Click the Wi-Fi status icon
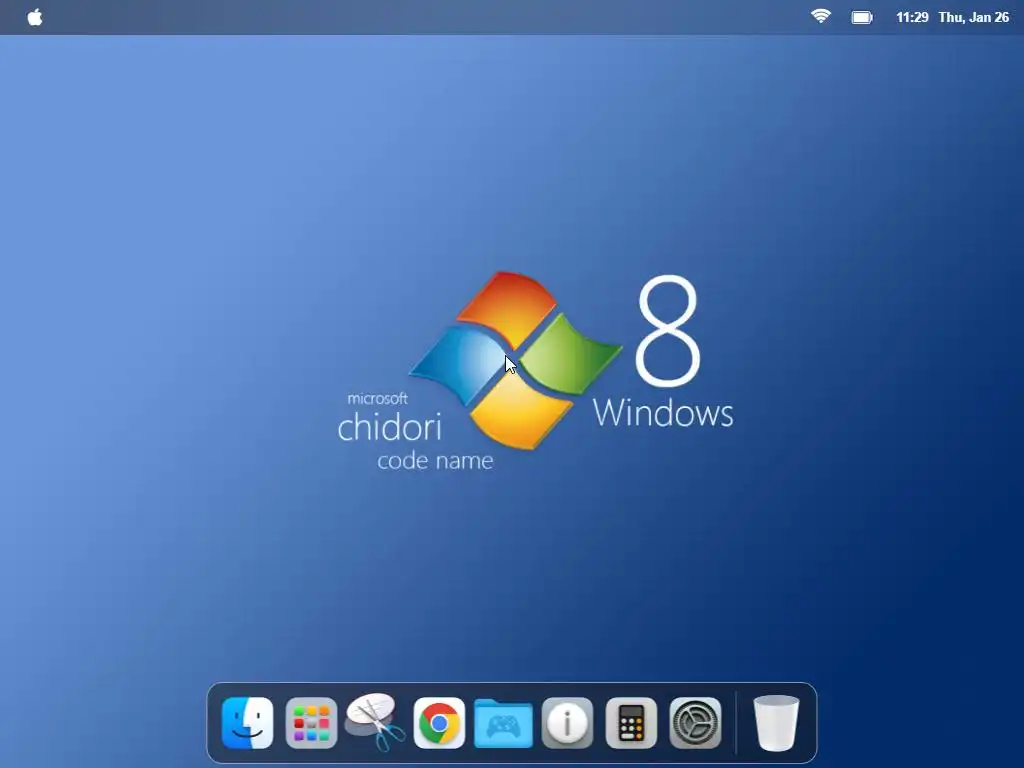Viewport: 1024px width, 768px height. point(821,16)
